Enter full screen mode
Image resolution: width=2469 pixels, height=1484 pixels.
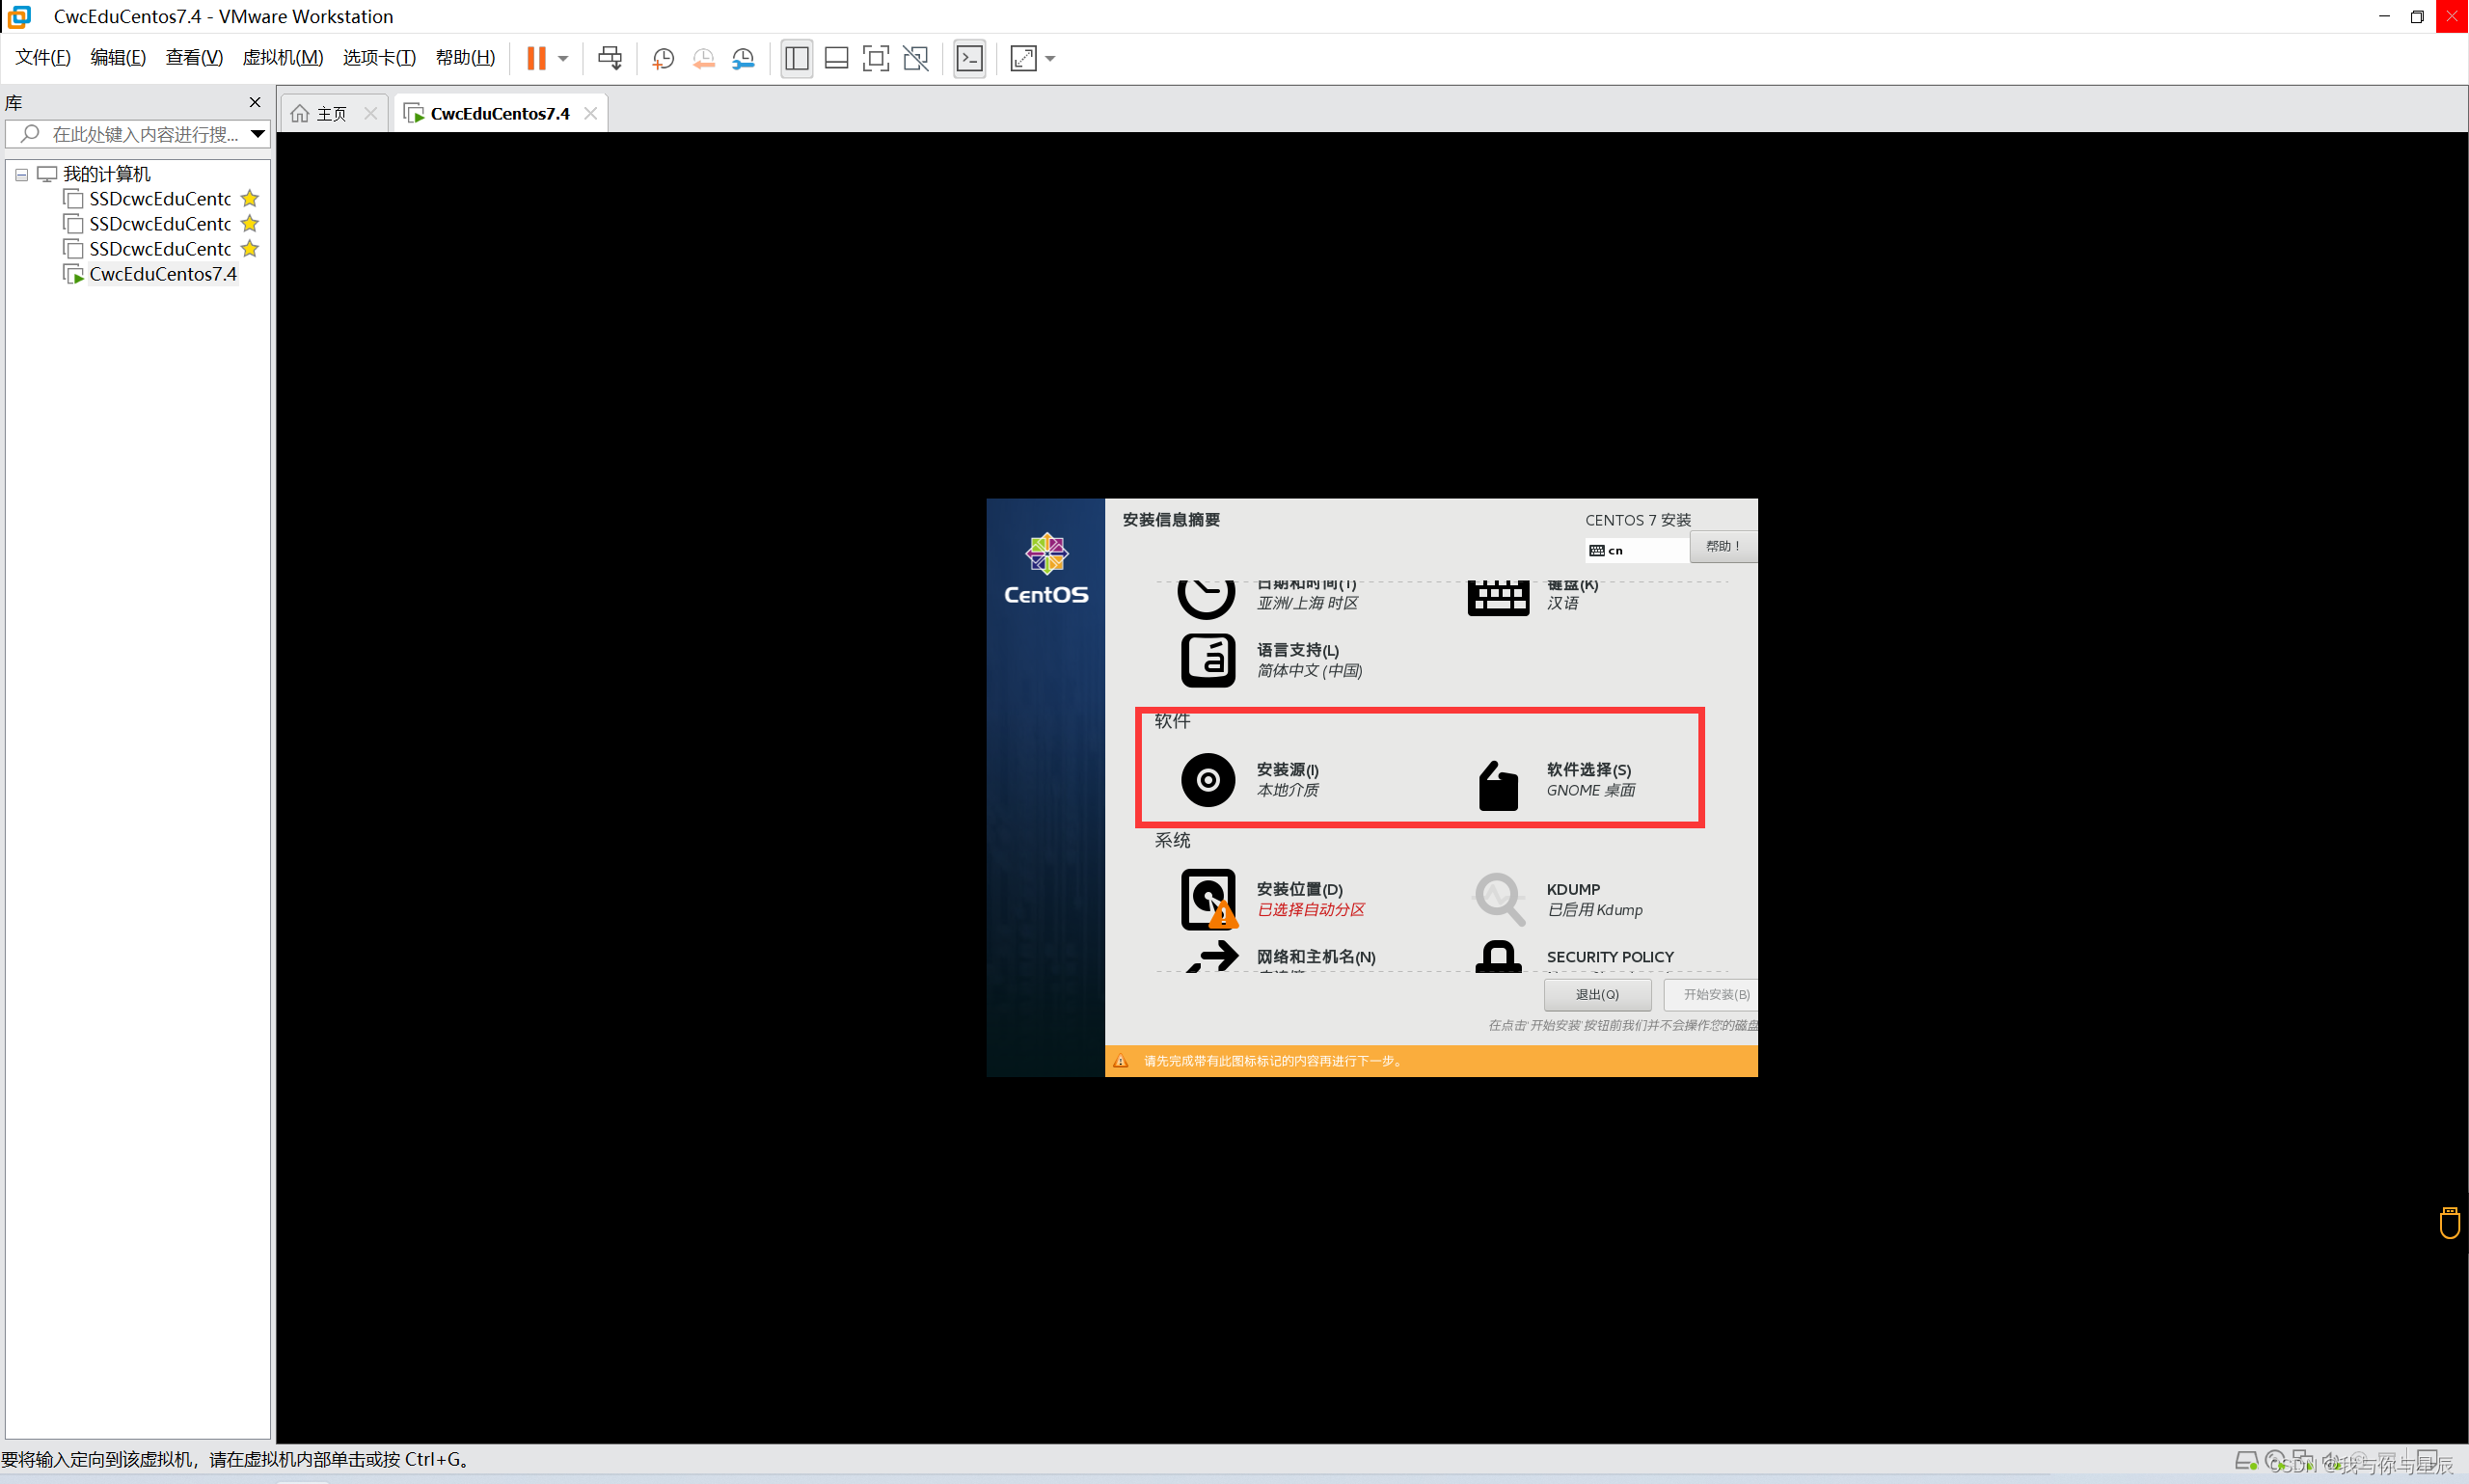[875, 58]
